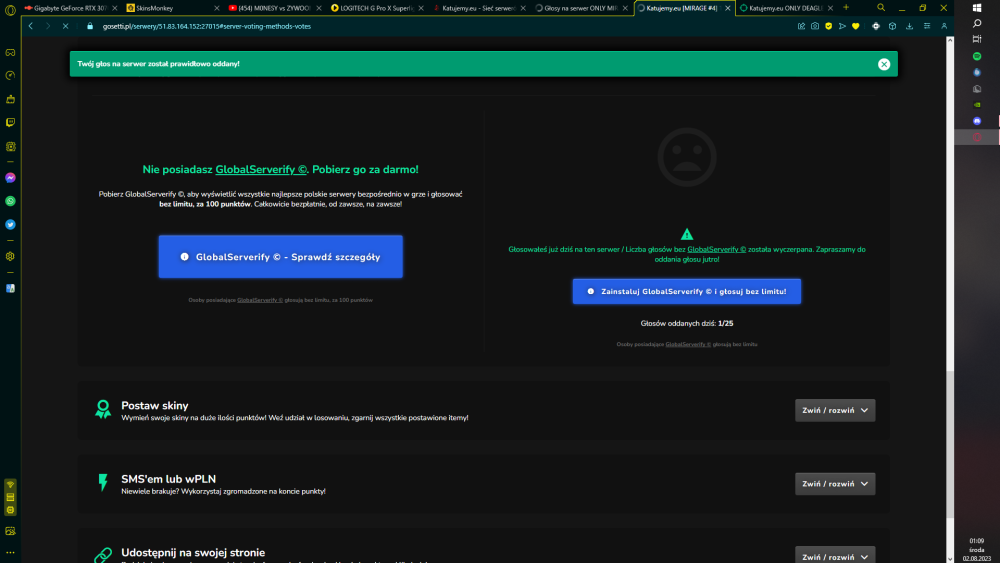This screenshot has width=1000, height=563.
Task: Take a snapshot with the camera icon
Action: pos(815,26)
